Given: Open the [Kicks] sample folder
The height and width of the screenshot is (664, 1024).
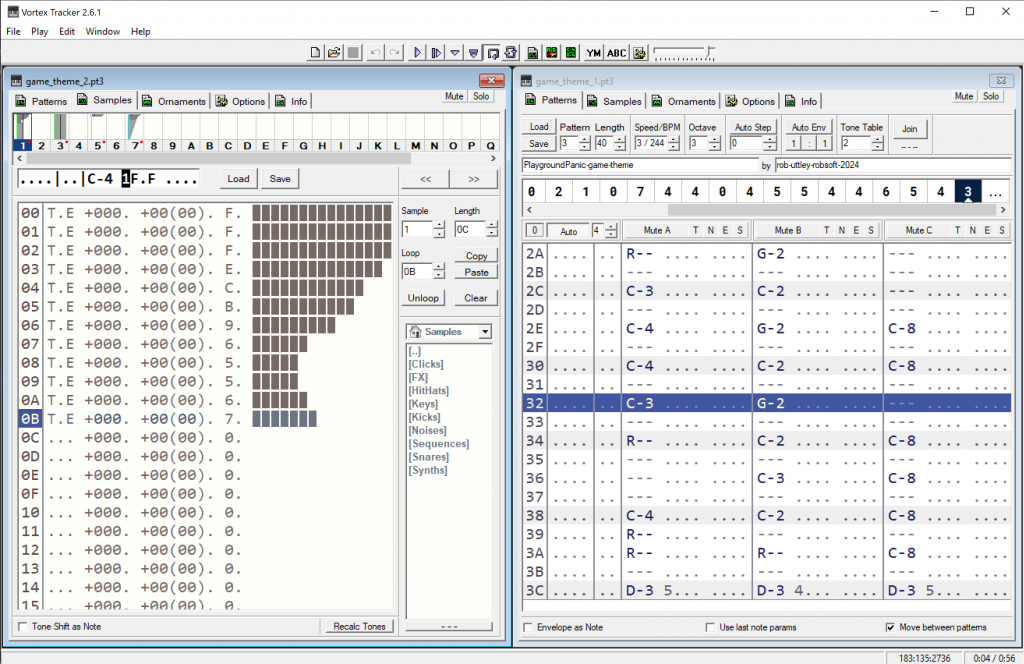Looking at the screenshot, I should coord(426,417).
